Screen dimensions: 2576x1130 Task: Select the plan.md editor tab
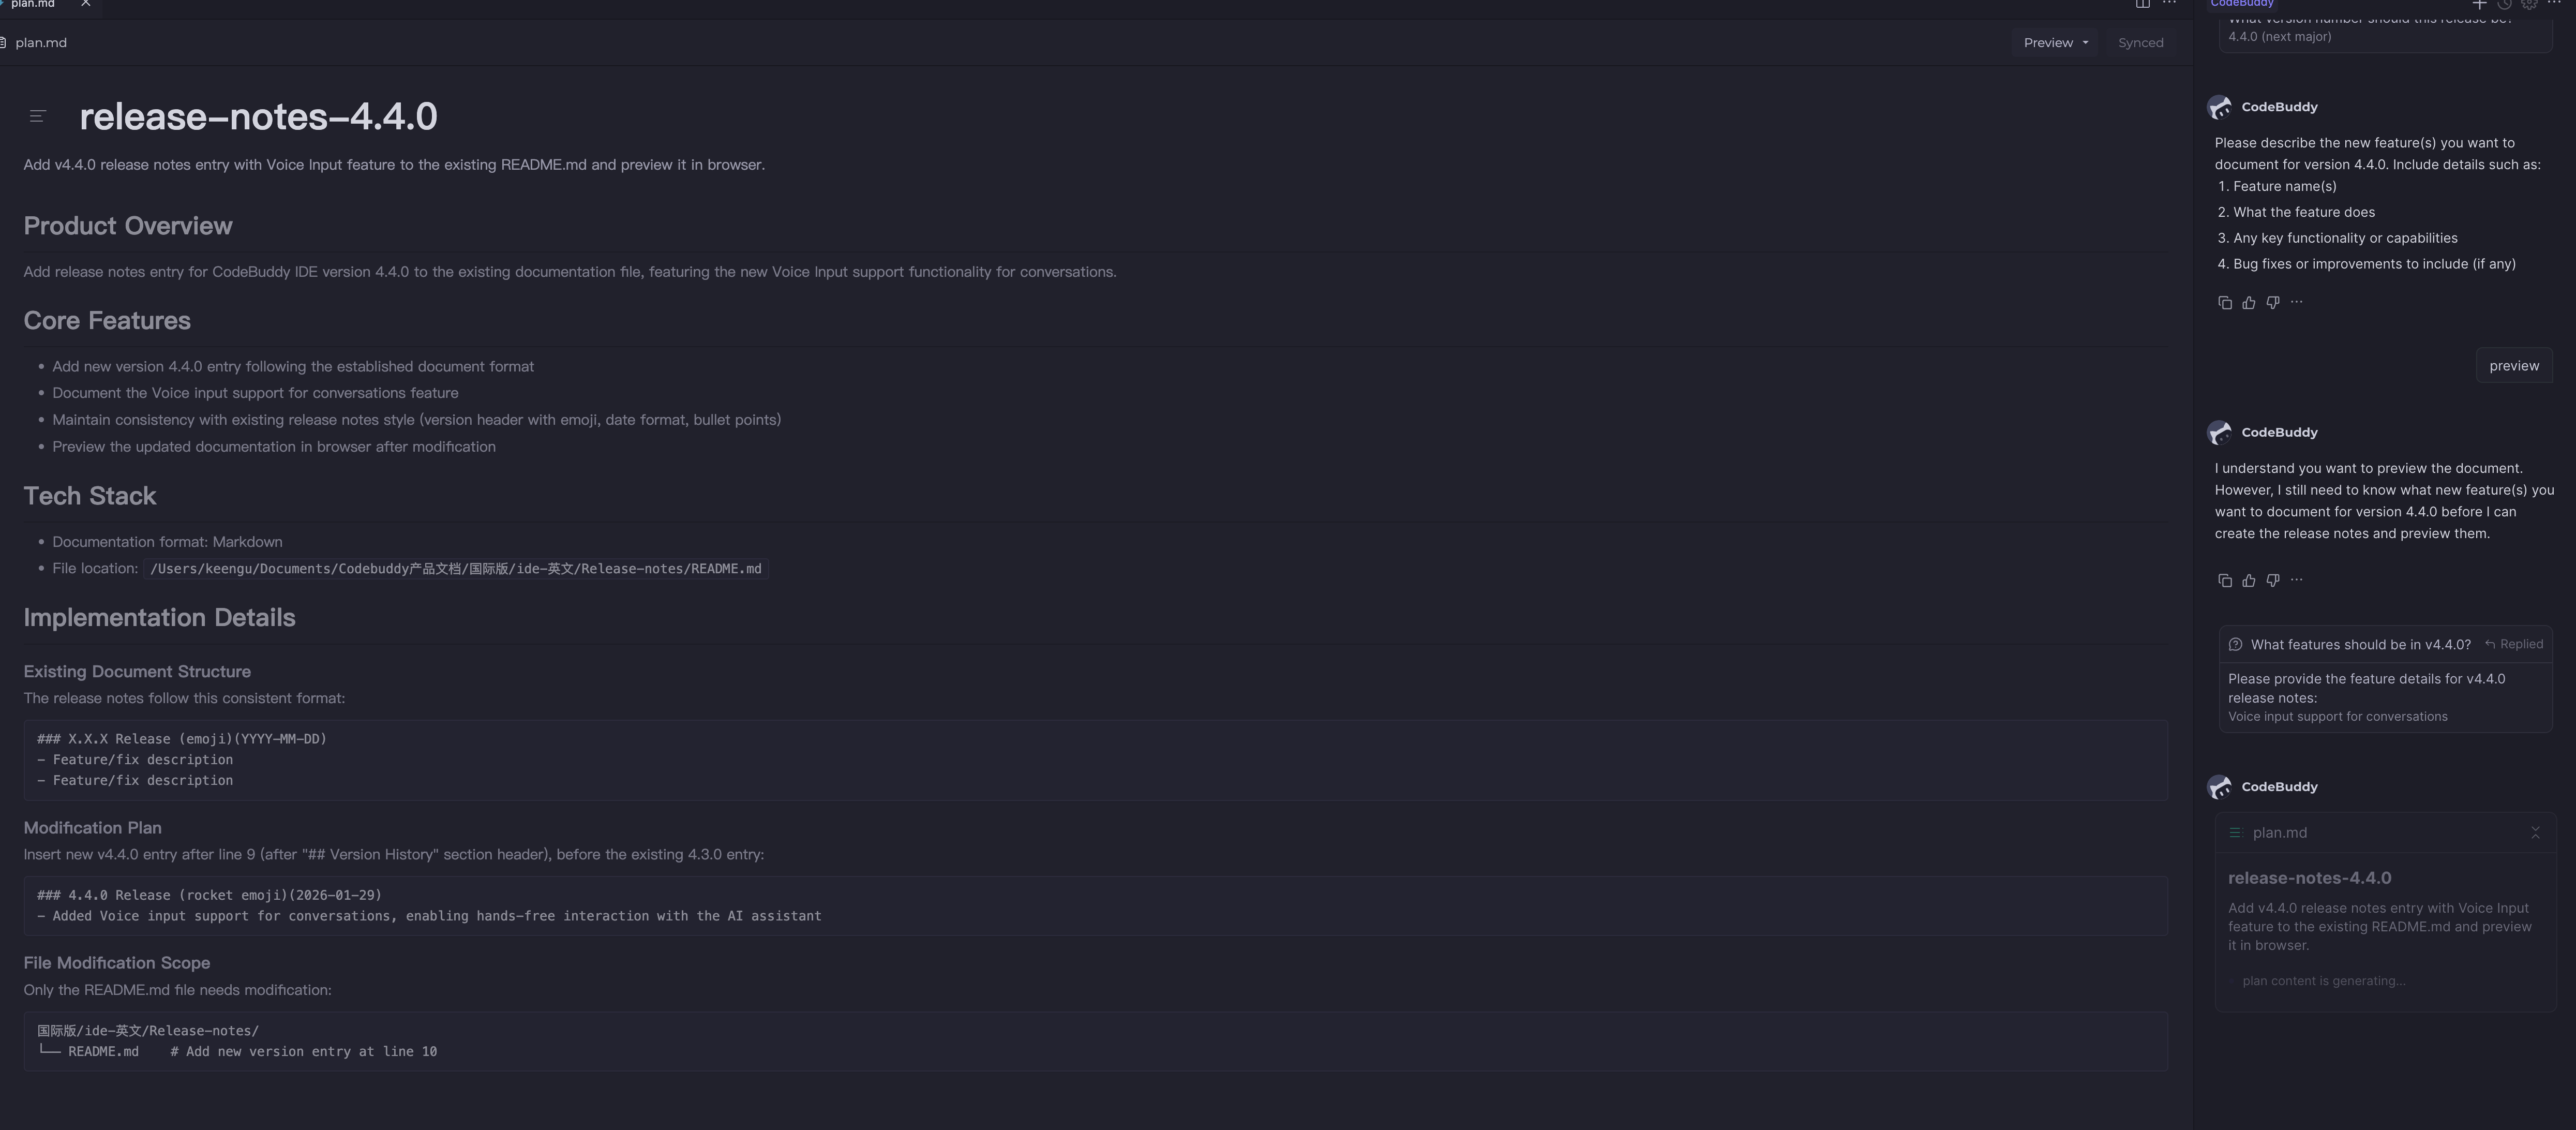33,4
